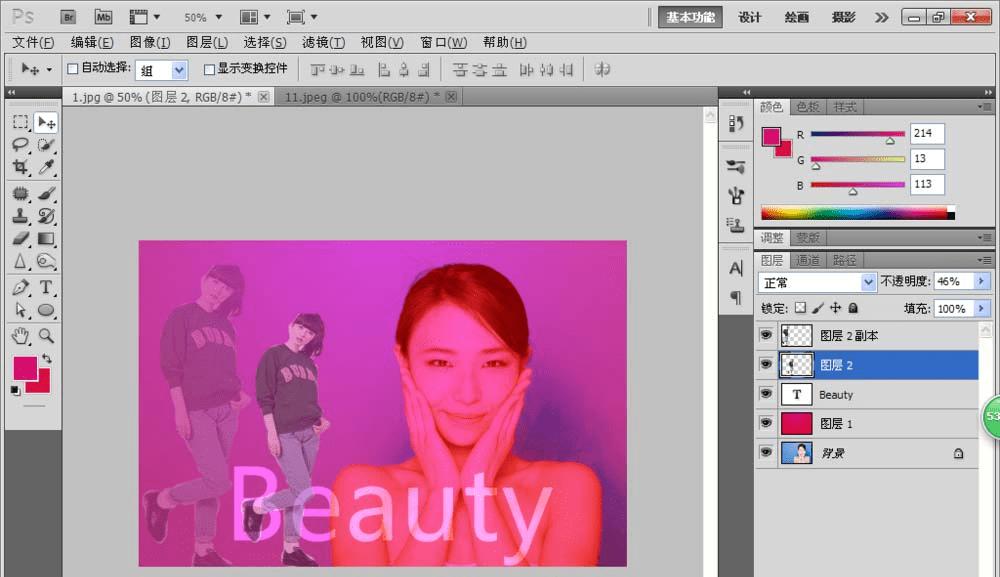Hide the Beauty text layer
Image resolution: width=1000 pixels, height=577 pixels.
click(x=766, y=394)
